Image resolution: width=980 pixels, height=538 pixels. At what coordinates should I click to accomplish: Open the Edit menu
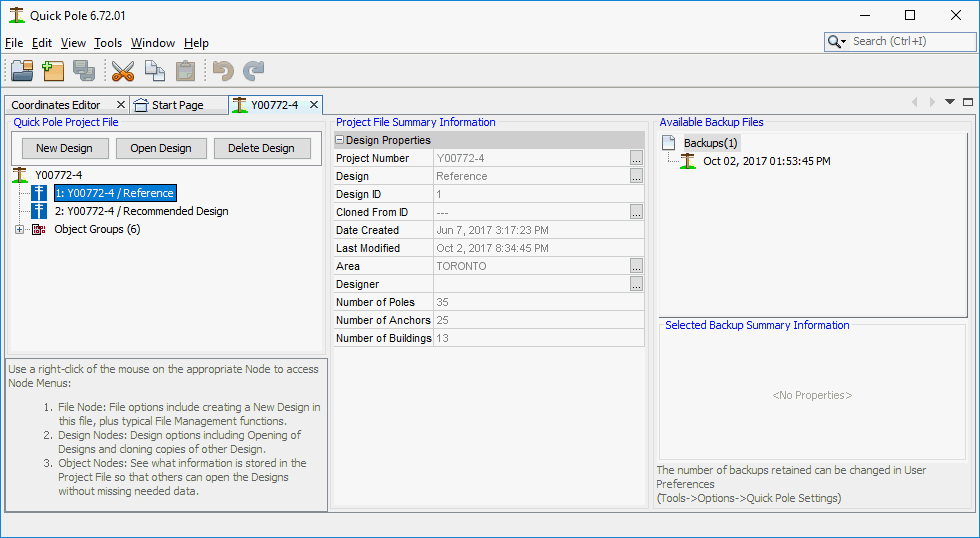tap(42, 43)
